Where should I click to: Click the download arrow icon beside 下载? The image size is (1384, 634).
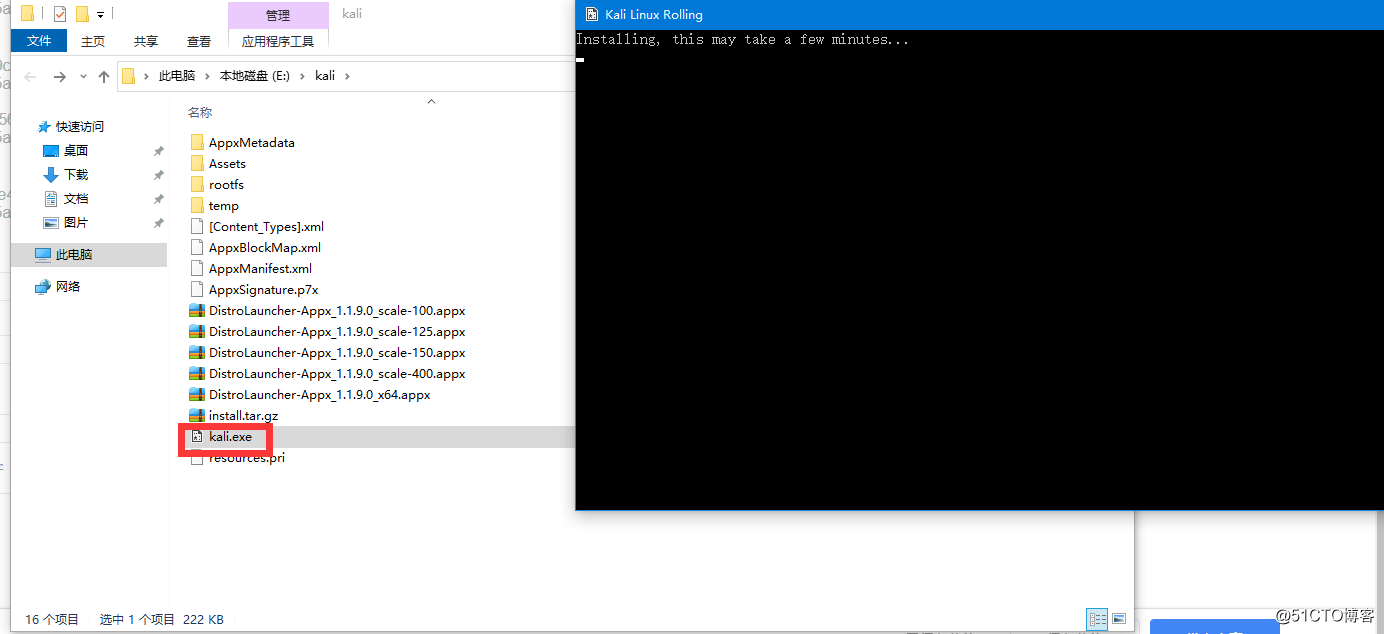[51, 174]
